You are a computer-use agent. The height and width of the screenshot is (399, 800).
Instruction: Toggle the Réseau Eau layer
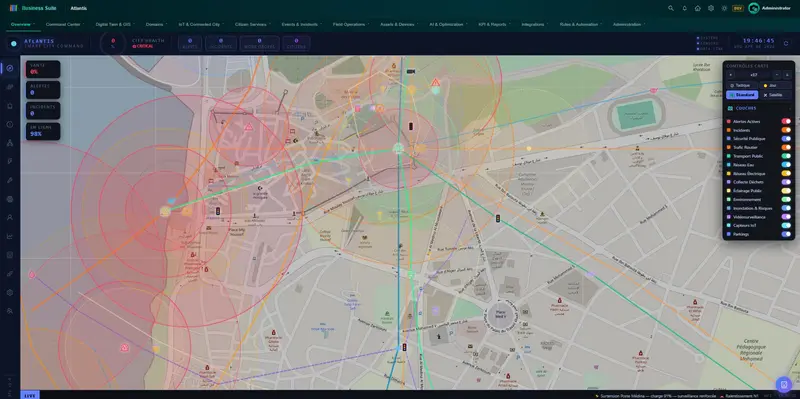pyautogui.click(x=786, y=165)
